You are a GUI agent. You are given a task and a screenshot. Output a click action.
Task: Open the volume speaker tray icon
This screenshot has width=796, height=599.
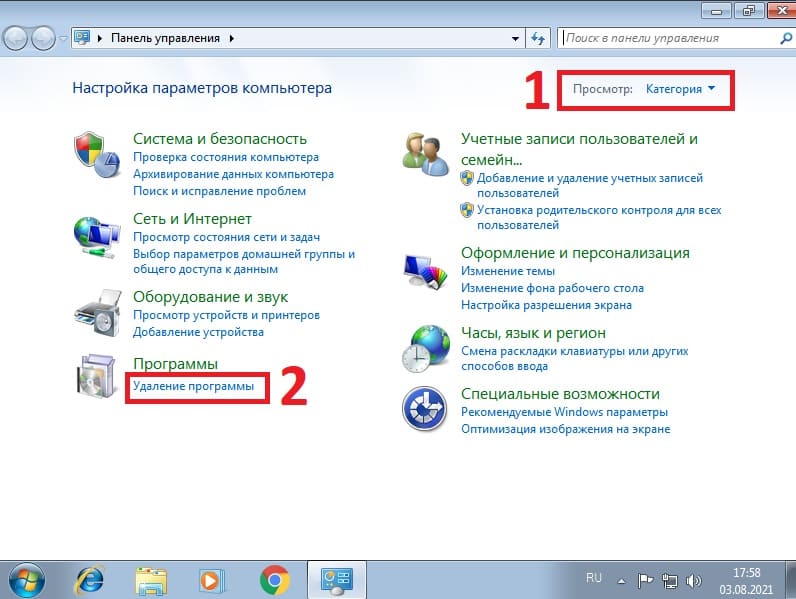pos(693,580)
